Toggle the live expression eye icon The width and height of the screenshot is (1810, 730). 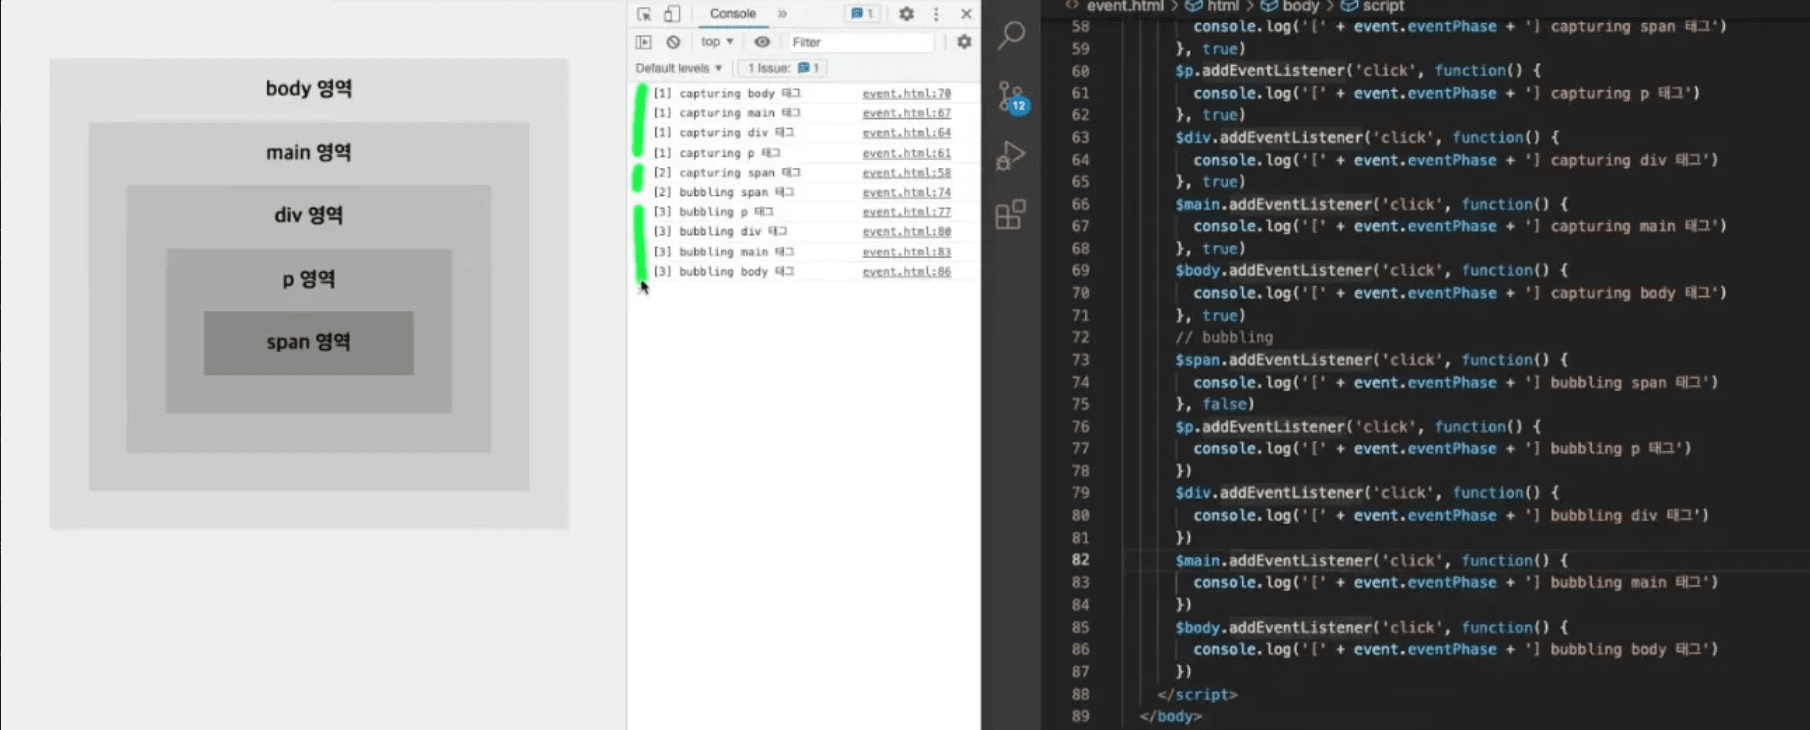(x=762, y=42)
